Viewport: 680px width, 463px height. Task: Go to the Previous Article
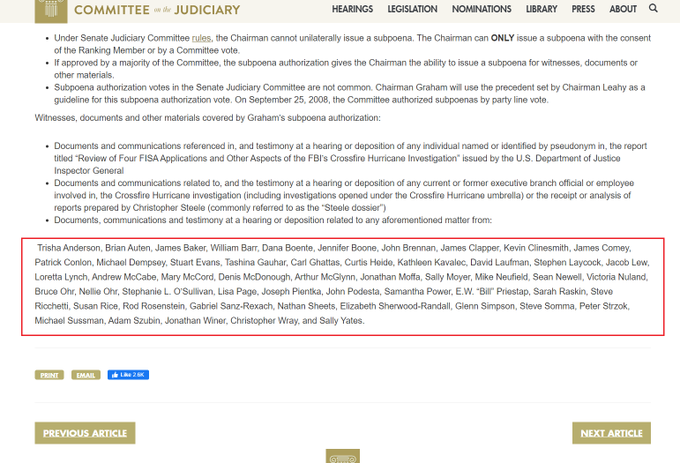[x=85, y=433]
